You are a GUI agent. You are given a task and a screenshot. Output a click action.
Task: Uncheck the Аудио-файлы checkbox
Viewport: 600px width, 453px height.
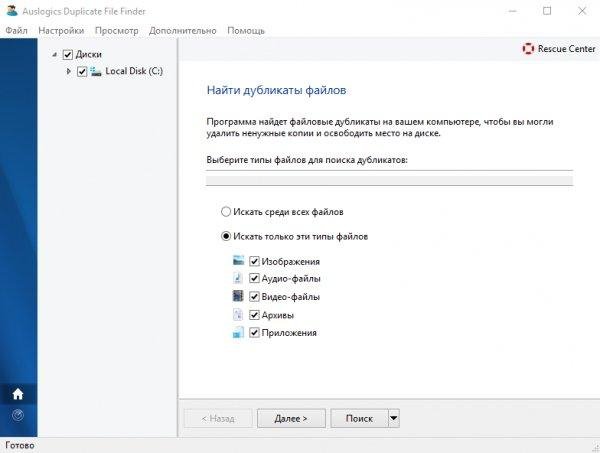point(254,278)
